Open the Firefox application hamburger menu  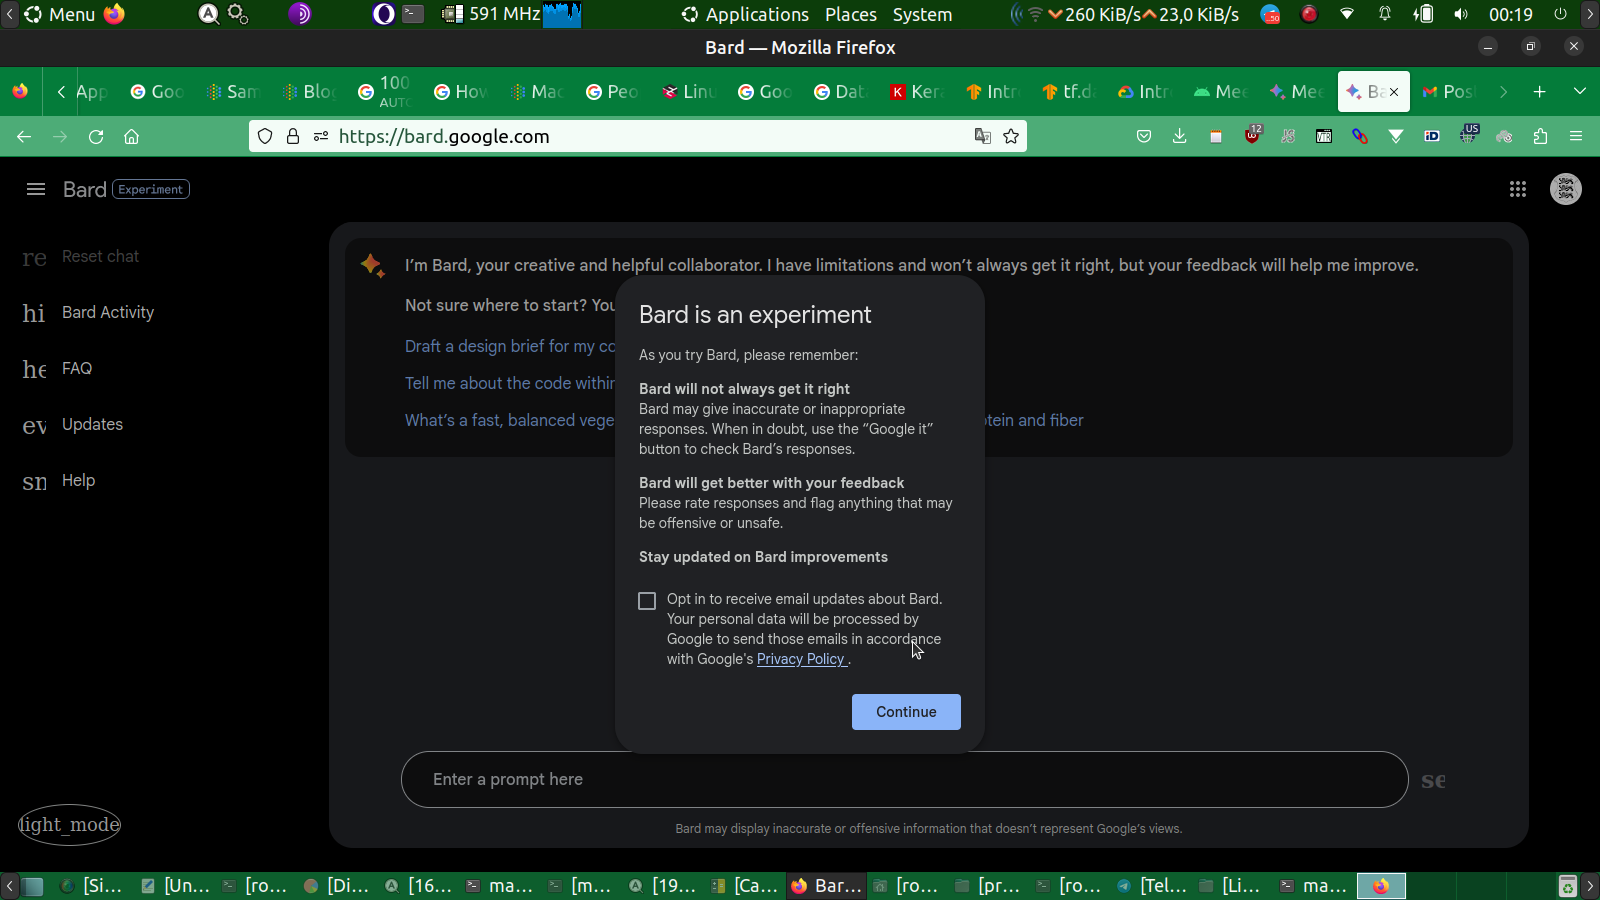click(x=1576, y=136)
